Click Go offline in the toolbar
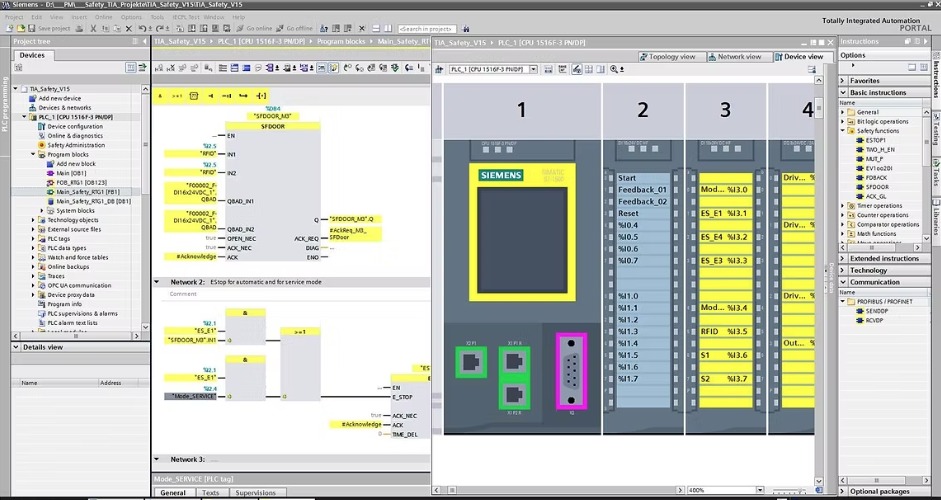 coord(294,28)
